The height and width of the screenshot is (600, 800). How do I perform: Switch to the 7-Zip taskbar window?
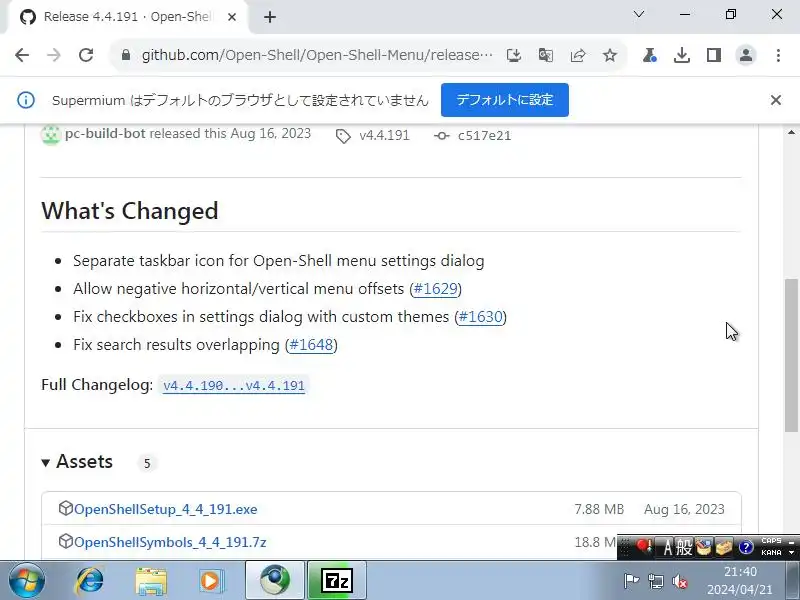[x=337, y=581]
